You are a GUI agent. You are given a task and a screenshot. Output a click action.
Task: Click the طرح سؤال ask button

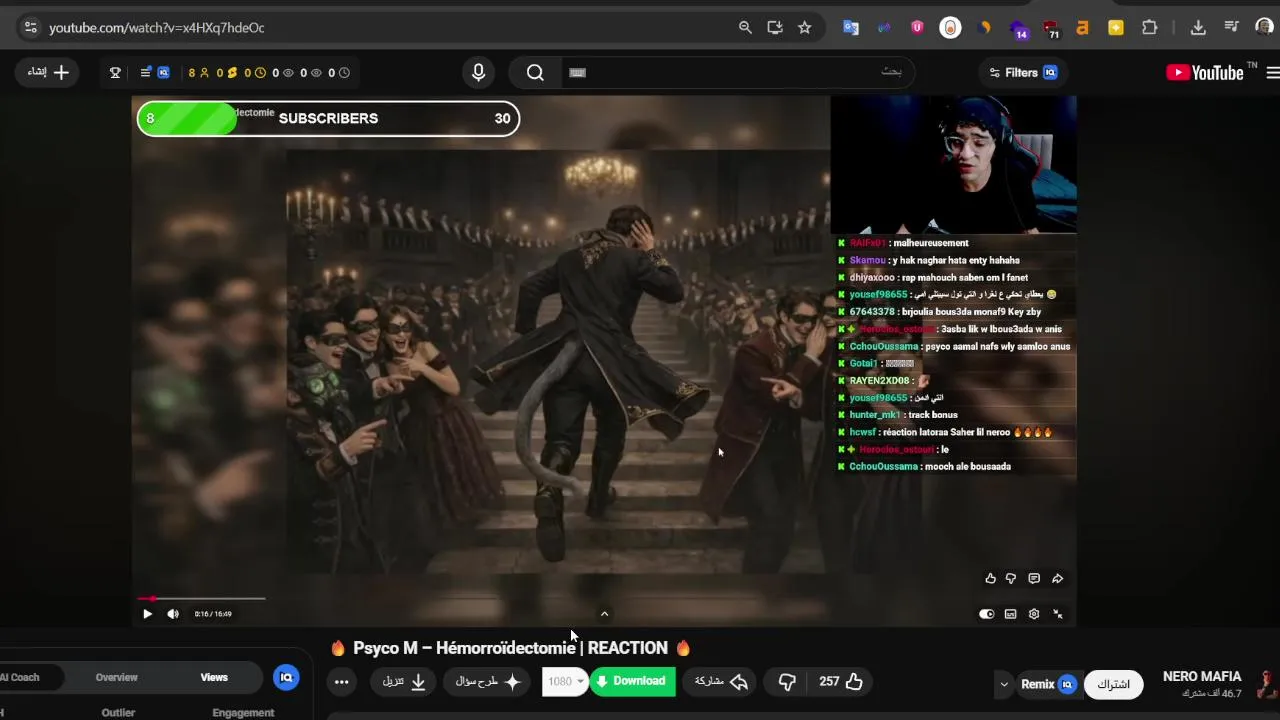488,682
